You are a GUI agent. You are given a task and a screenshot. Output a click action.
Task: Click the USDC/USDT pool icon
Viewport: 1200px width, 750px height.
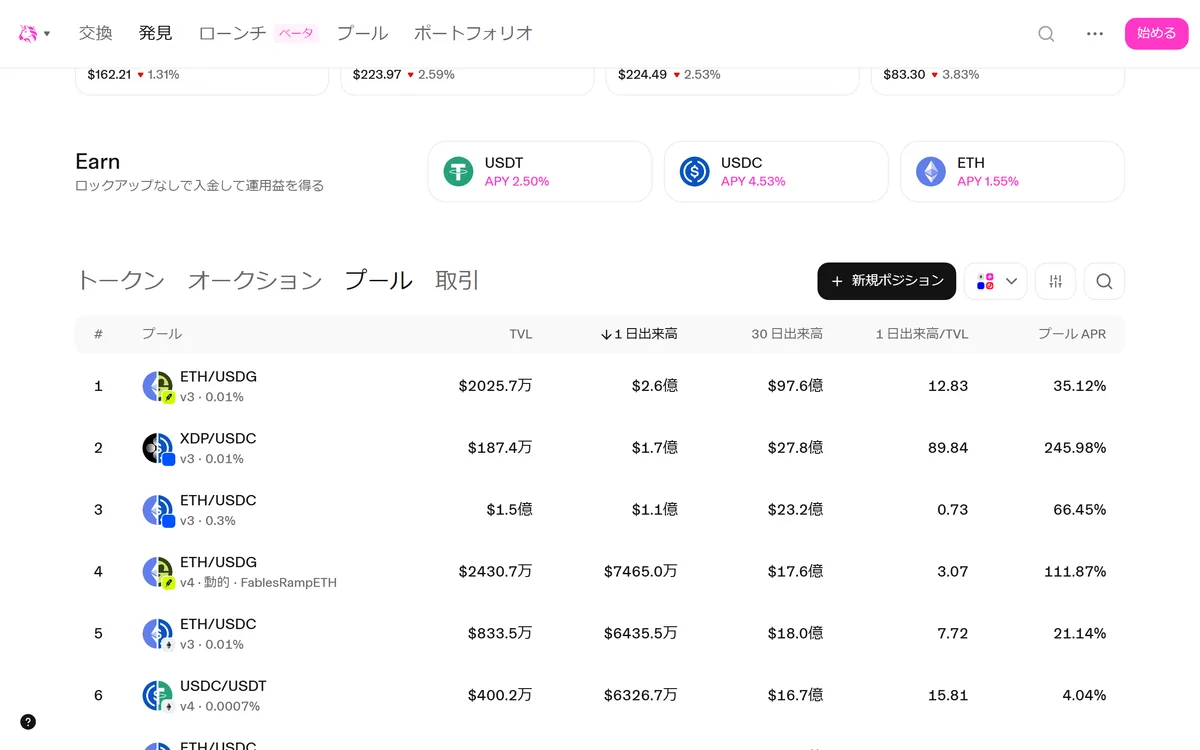tap(158, 697)
